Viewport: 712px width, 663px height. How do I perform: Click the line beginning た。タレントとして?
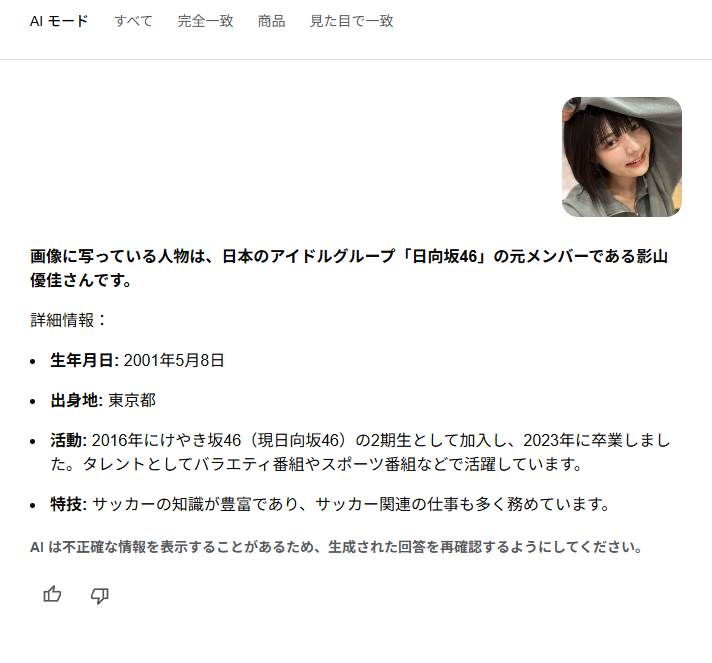316,464
